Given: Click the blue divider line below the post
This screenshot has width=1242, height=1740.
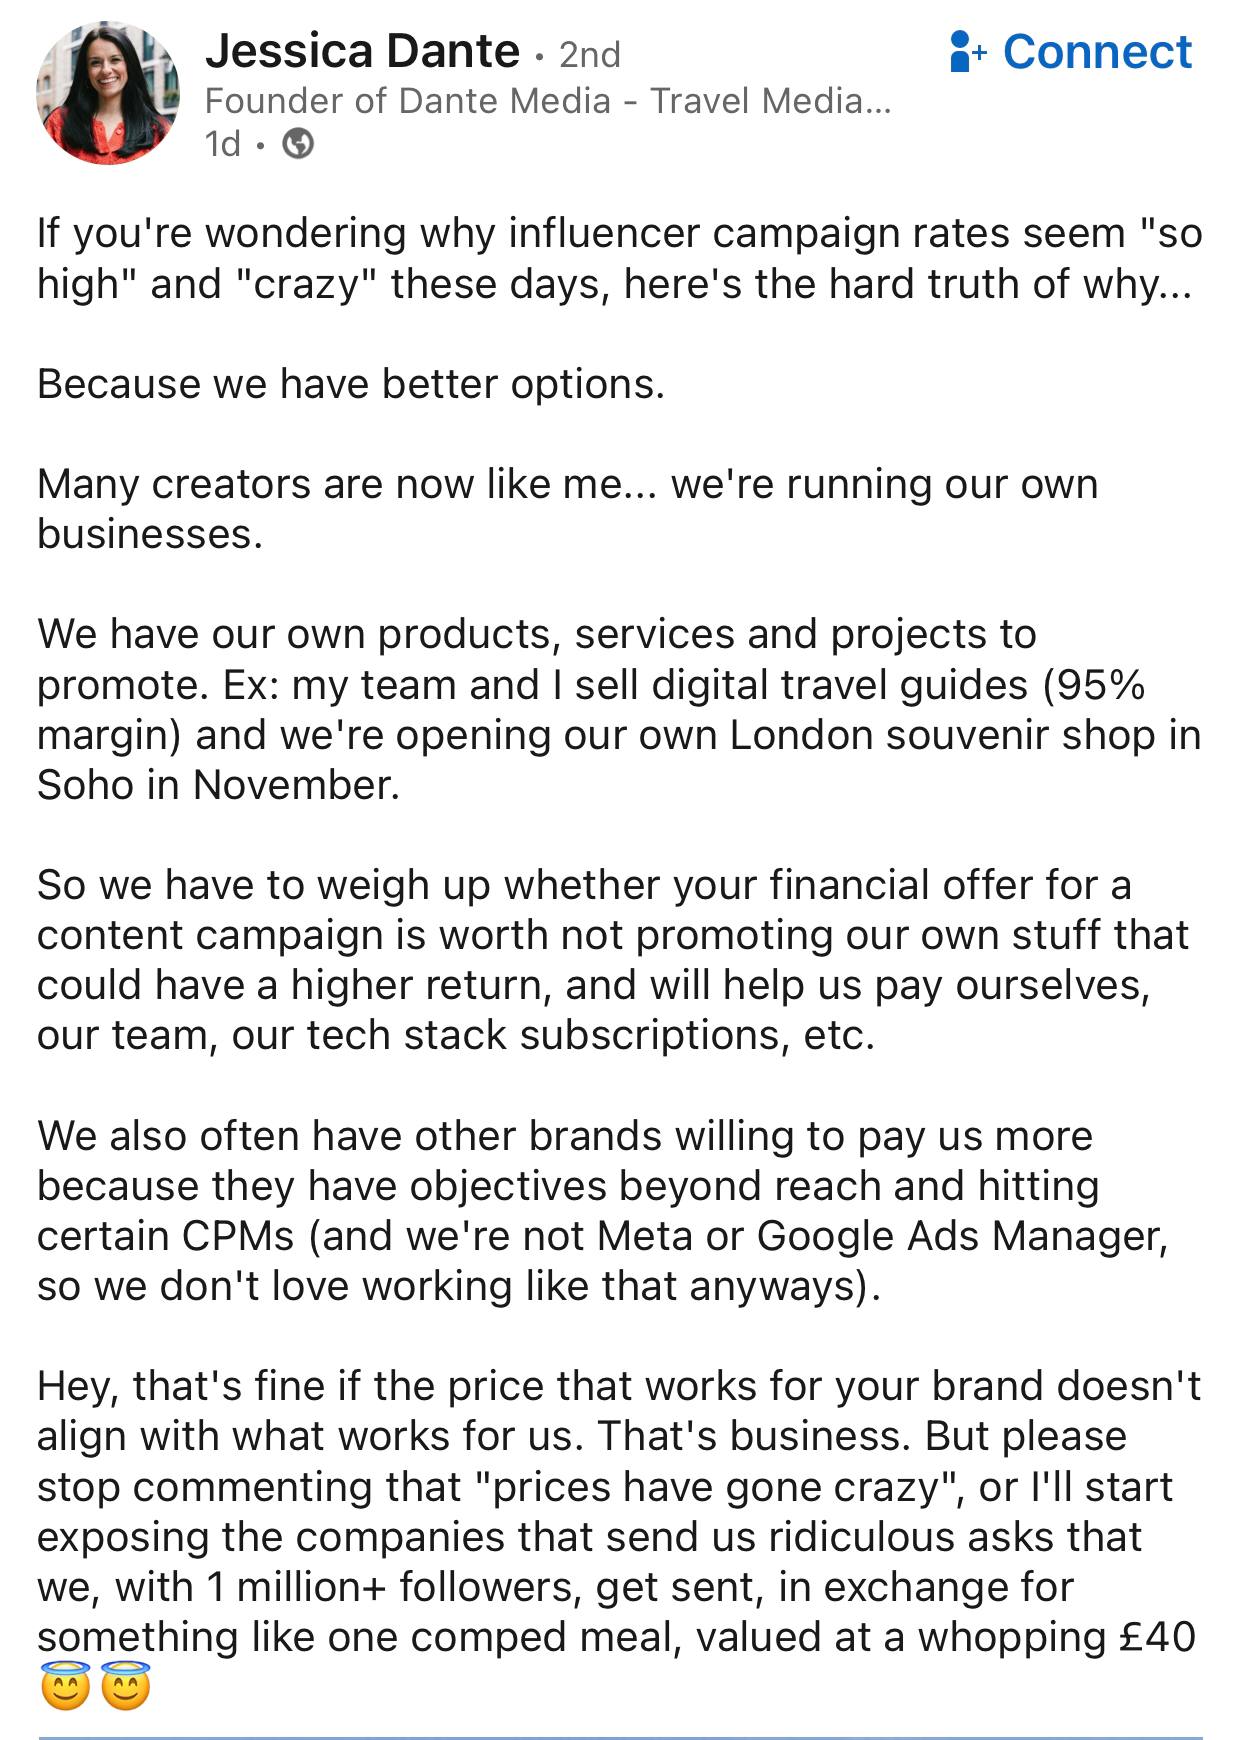Looking at the screenshot, I should (620, 1732).
